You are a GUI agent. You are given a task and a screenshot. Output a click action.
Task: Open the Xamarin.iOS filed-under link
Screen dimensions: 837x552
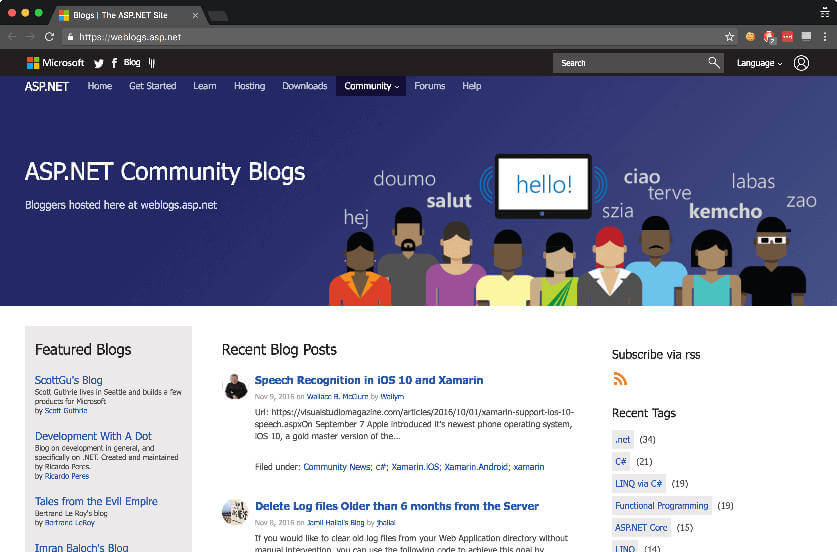[415, 467]
